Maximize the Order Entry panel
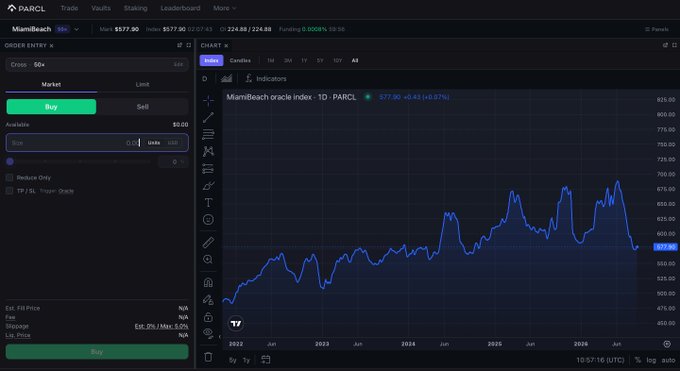The image size is (680, 371). pos(189,45)
